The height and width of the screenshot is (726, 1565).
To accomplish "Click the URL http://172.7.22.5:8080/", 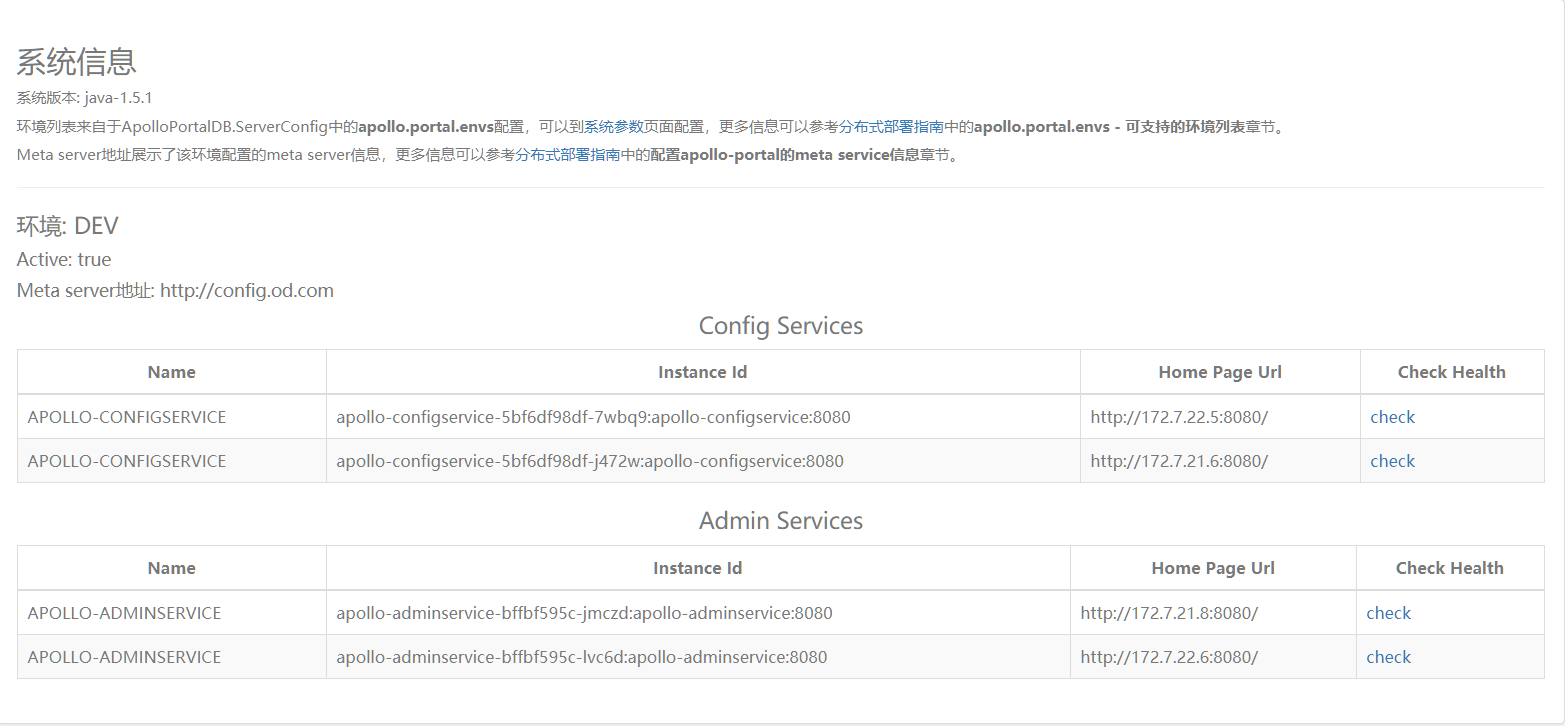I will tap(1179, 417).
